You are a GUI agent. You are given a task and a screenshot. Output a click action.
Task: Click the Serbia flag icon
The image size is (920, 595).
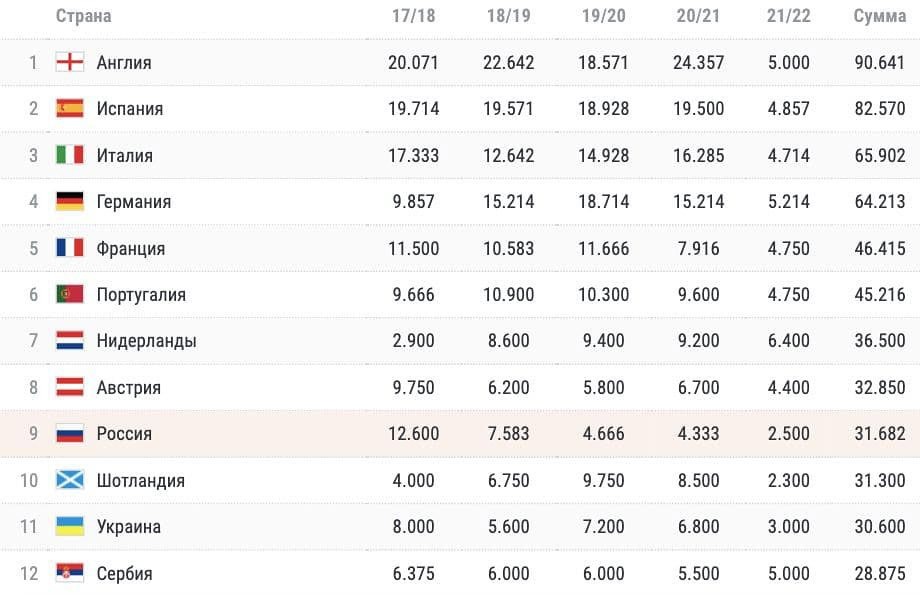(x=70, y=572)
